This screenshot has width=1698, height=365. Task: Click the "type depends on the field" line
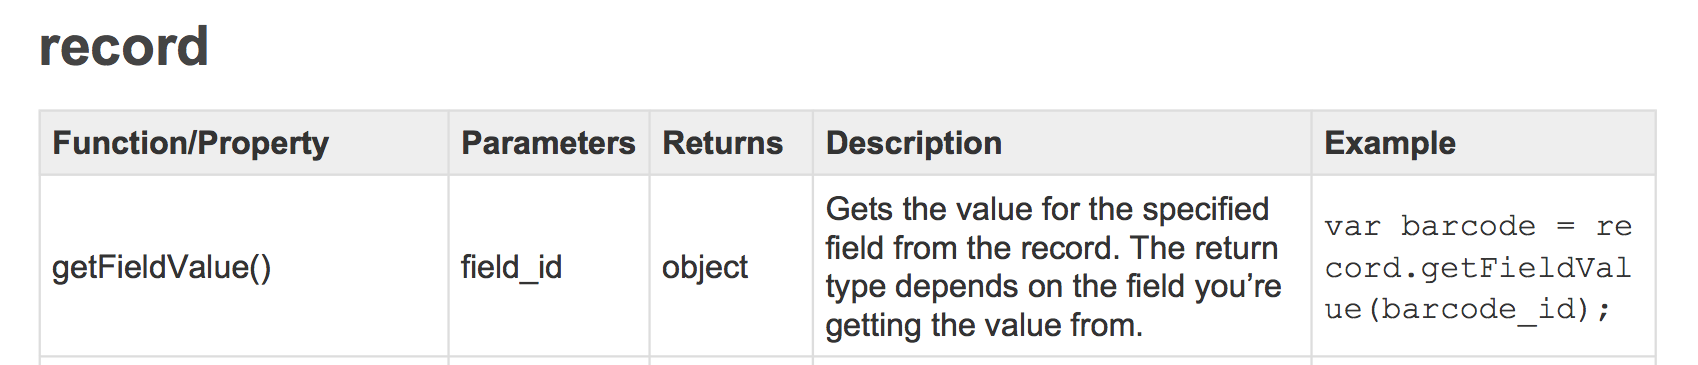tap(1053, 286)
